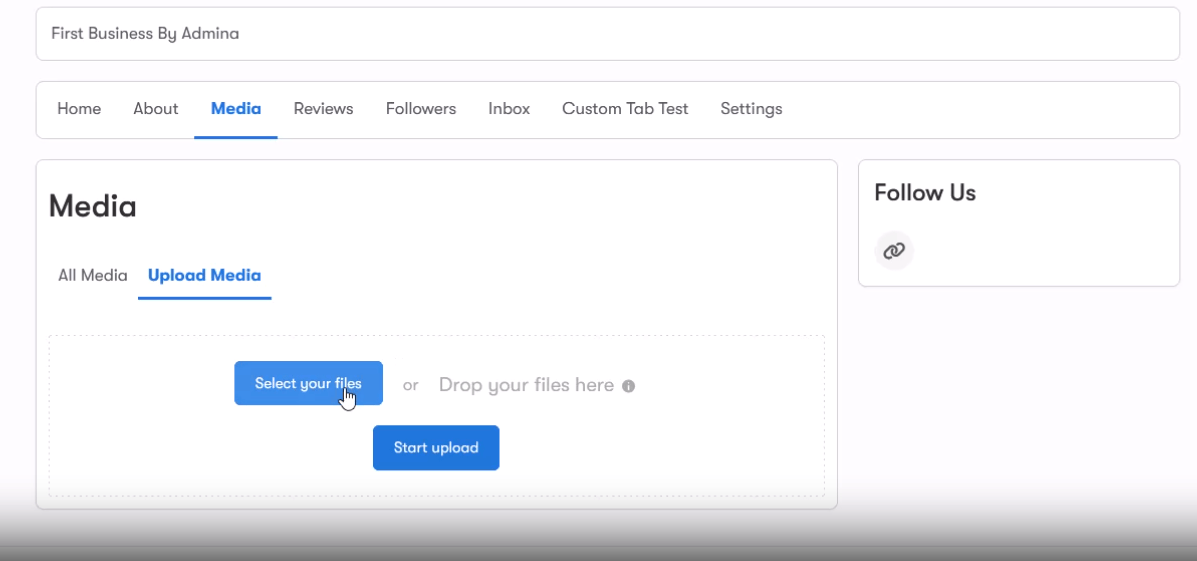Click the info icon beside Drop your files here
The height and width of the screenshot is (561, 1197).
point(628,386)
